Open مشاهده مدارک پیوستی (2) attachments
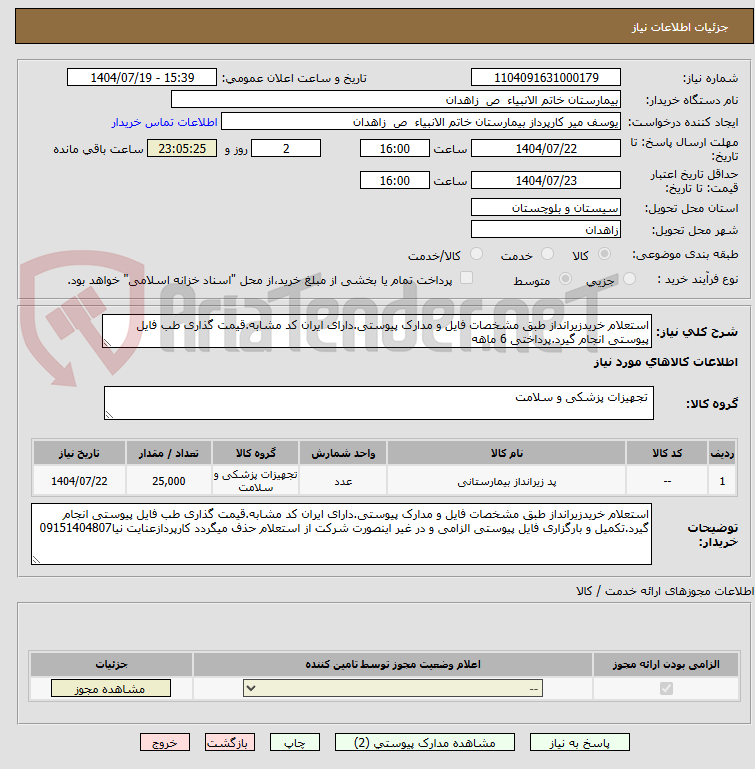This screenshot has height=769, width=755. 425,743
